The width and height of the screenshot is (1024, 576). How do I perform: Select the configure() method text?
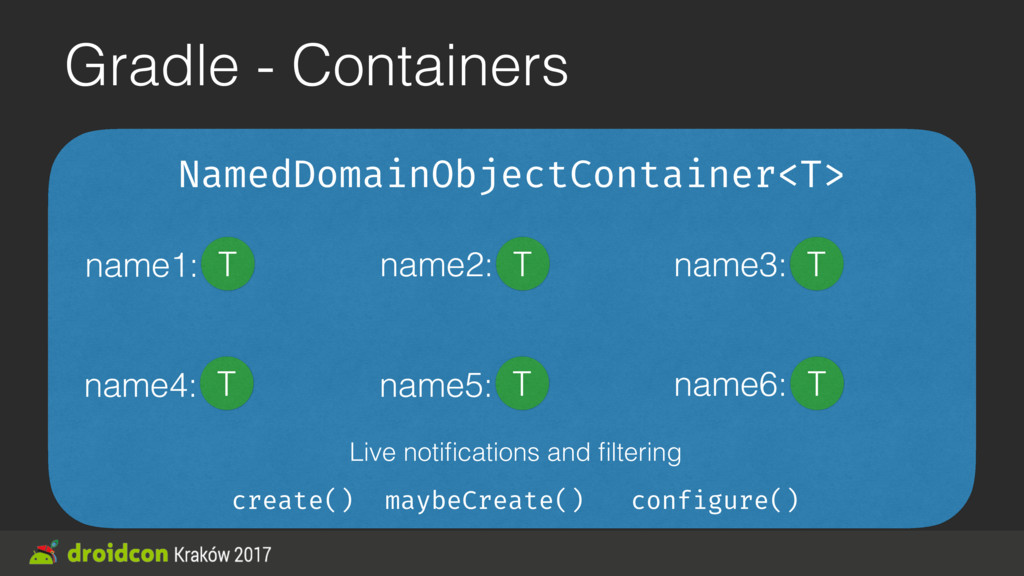pos(715,500)
